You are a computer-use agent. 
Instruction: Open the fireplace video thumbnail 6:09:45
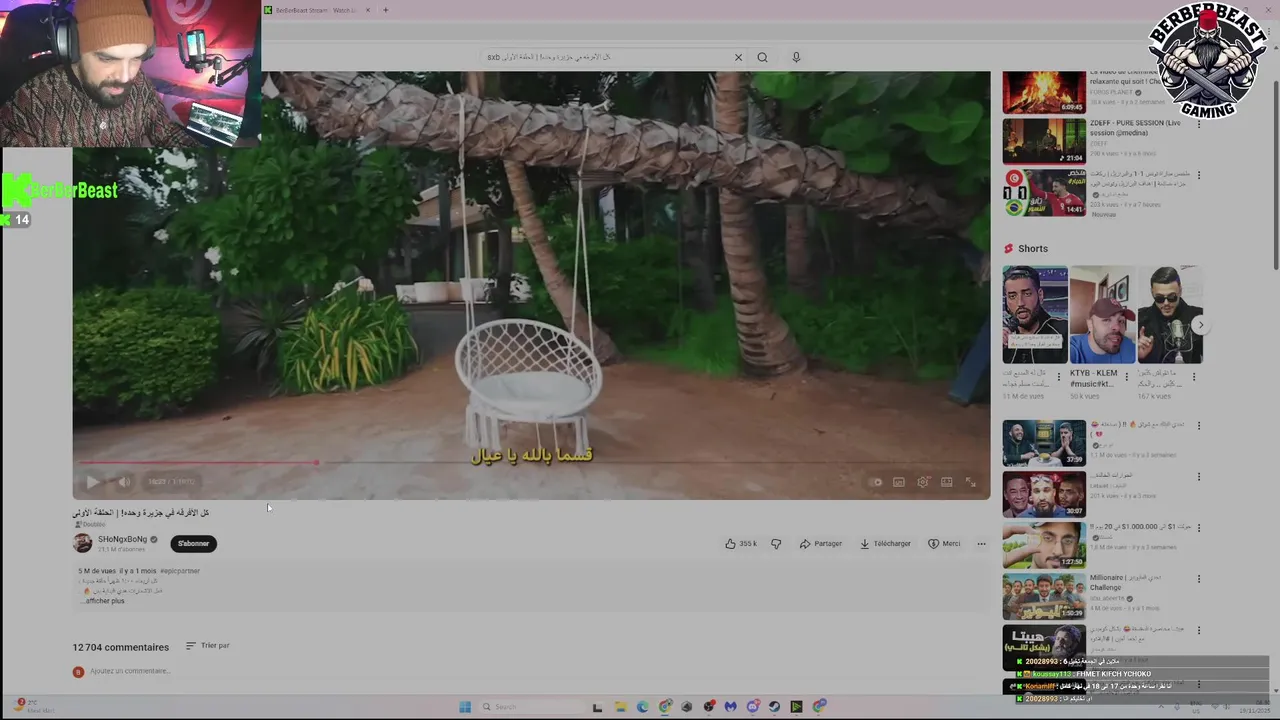(1044, 91)
